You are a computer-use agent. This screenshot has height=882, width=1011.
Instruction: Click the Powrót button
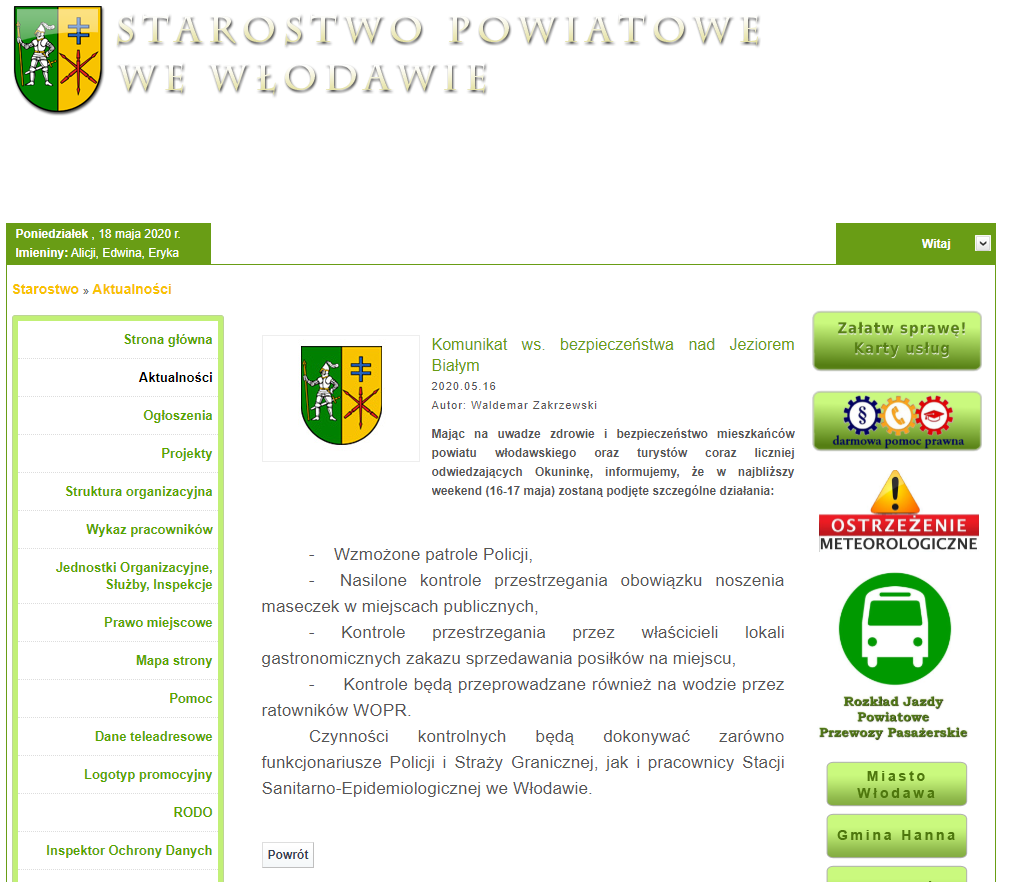(288, 855)
